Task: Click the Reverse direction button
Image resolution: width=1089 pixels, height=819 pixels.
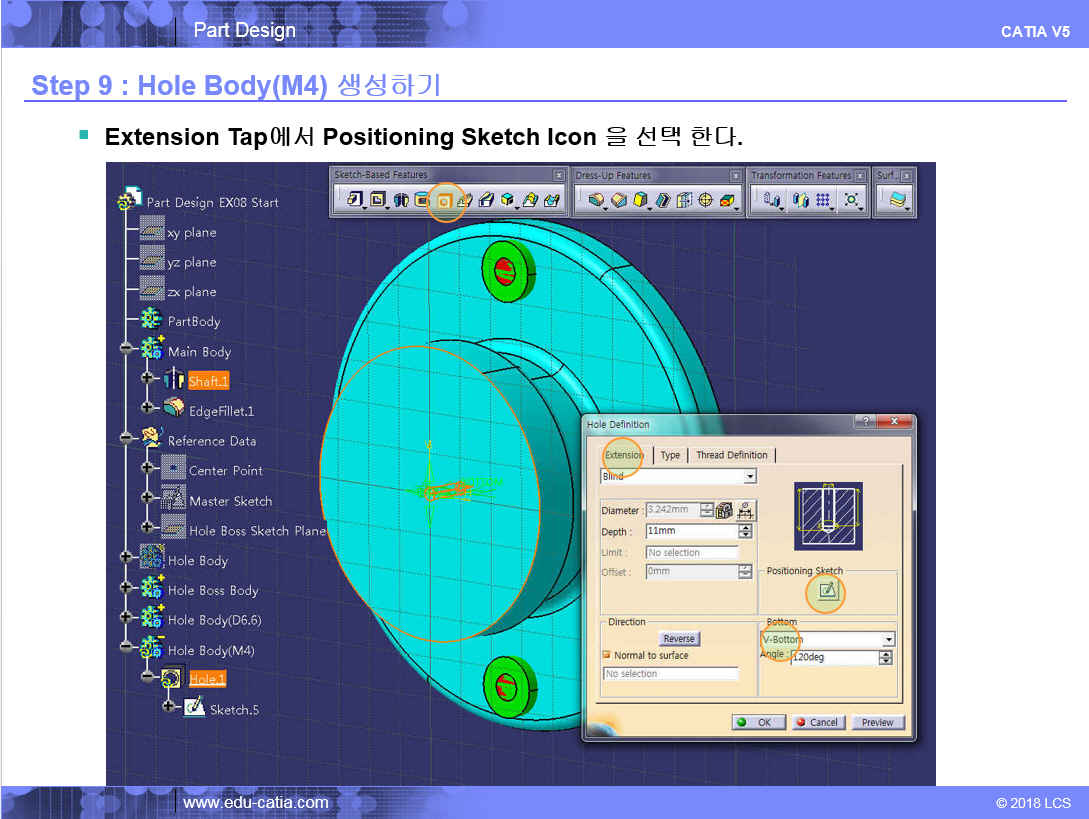Action: (680, 639)
